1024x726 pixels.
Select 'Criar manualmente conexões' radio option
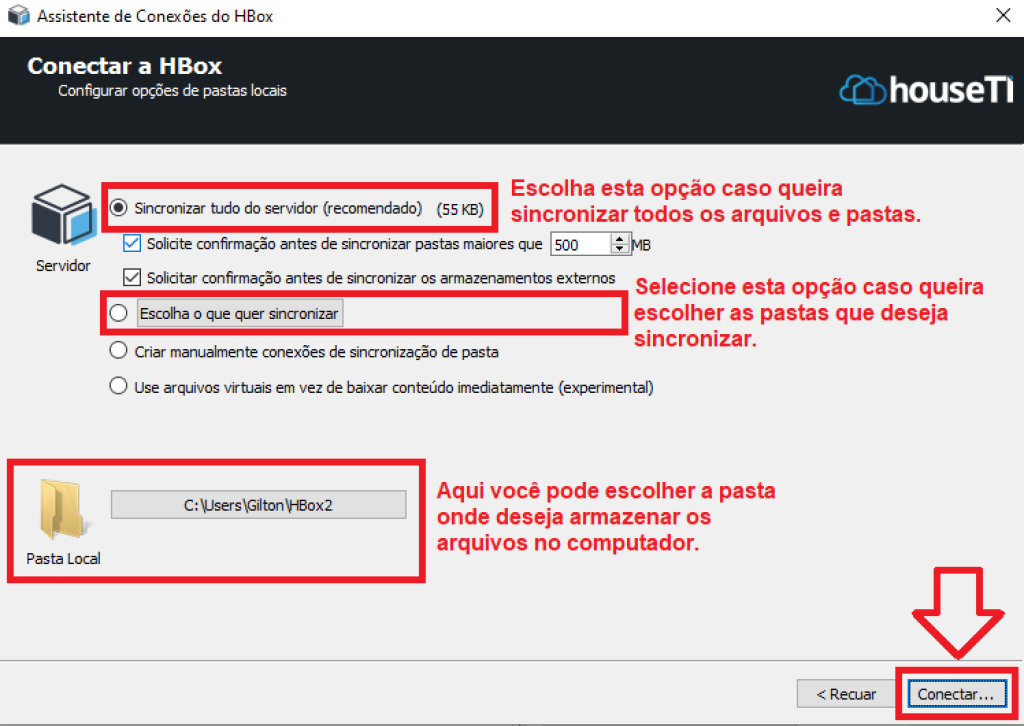118,351
